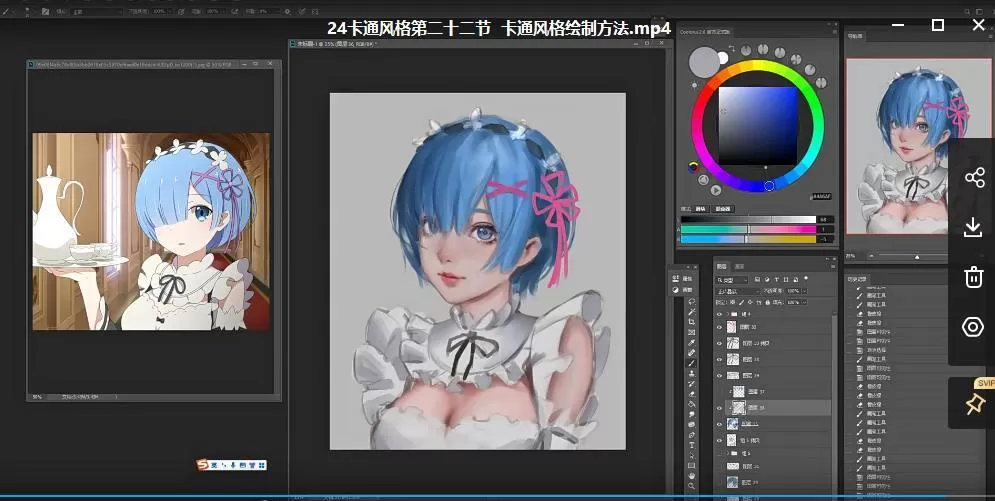995x501 pixels.
Task: Click the share icon on video overlay
Action: [x=973, y=177]
